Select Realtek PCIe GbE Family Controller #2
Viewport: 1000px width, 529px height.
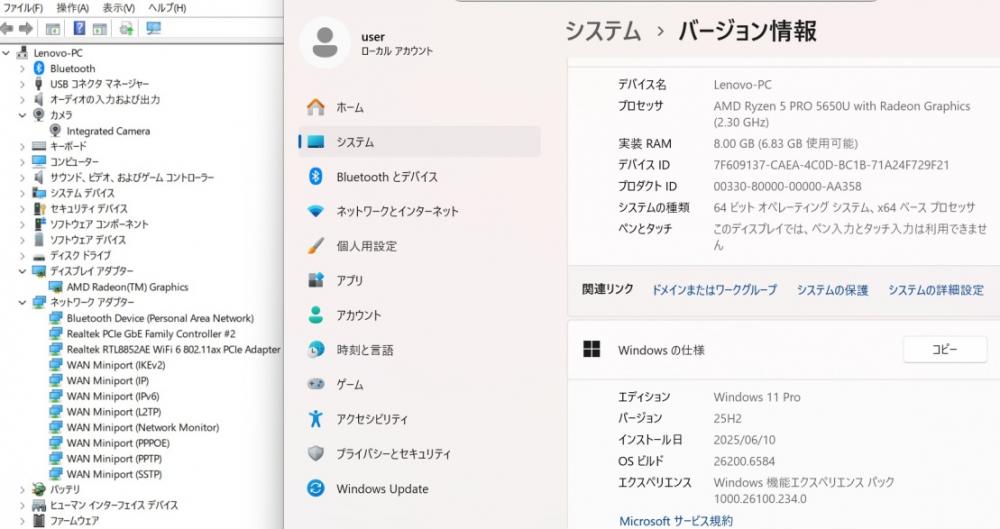point(151,334)
